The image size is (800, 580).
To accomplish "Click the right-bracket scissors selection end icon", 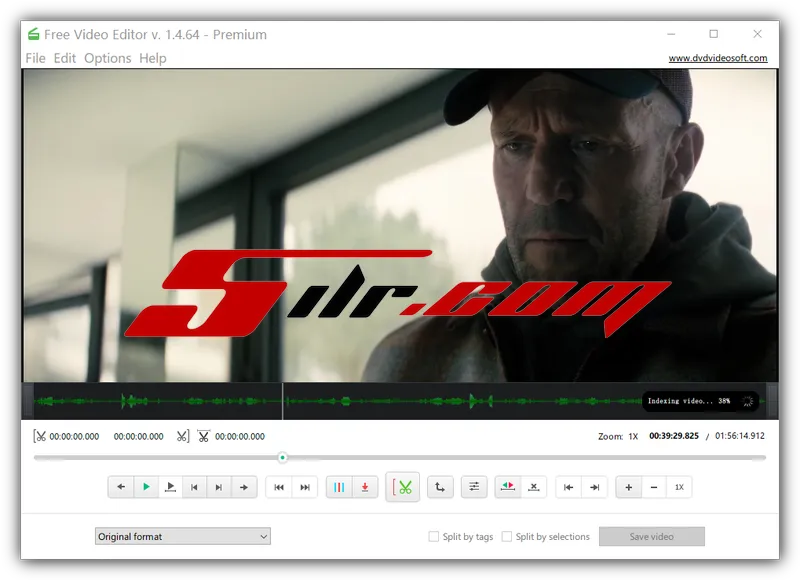I will (x=183, y=436).
